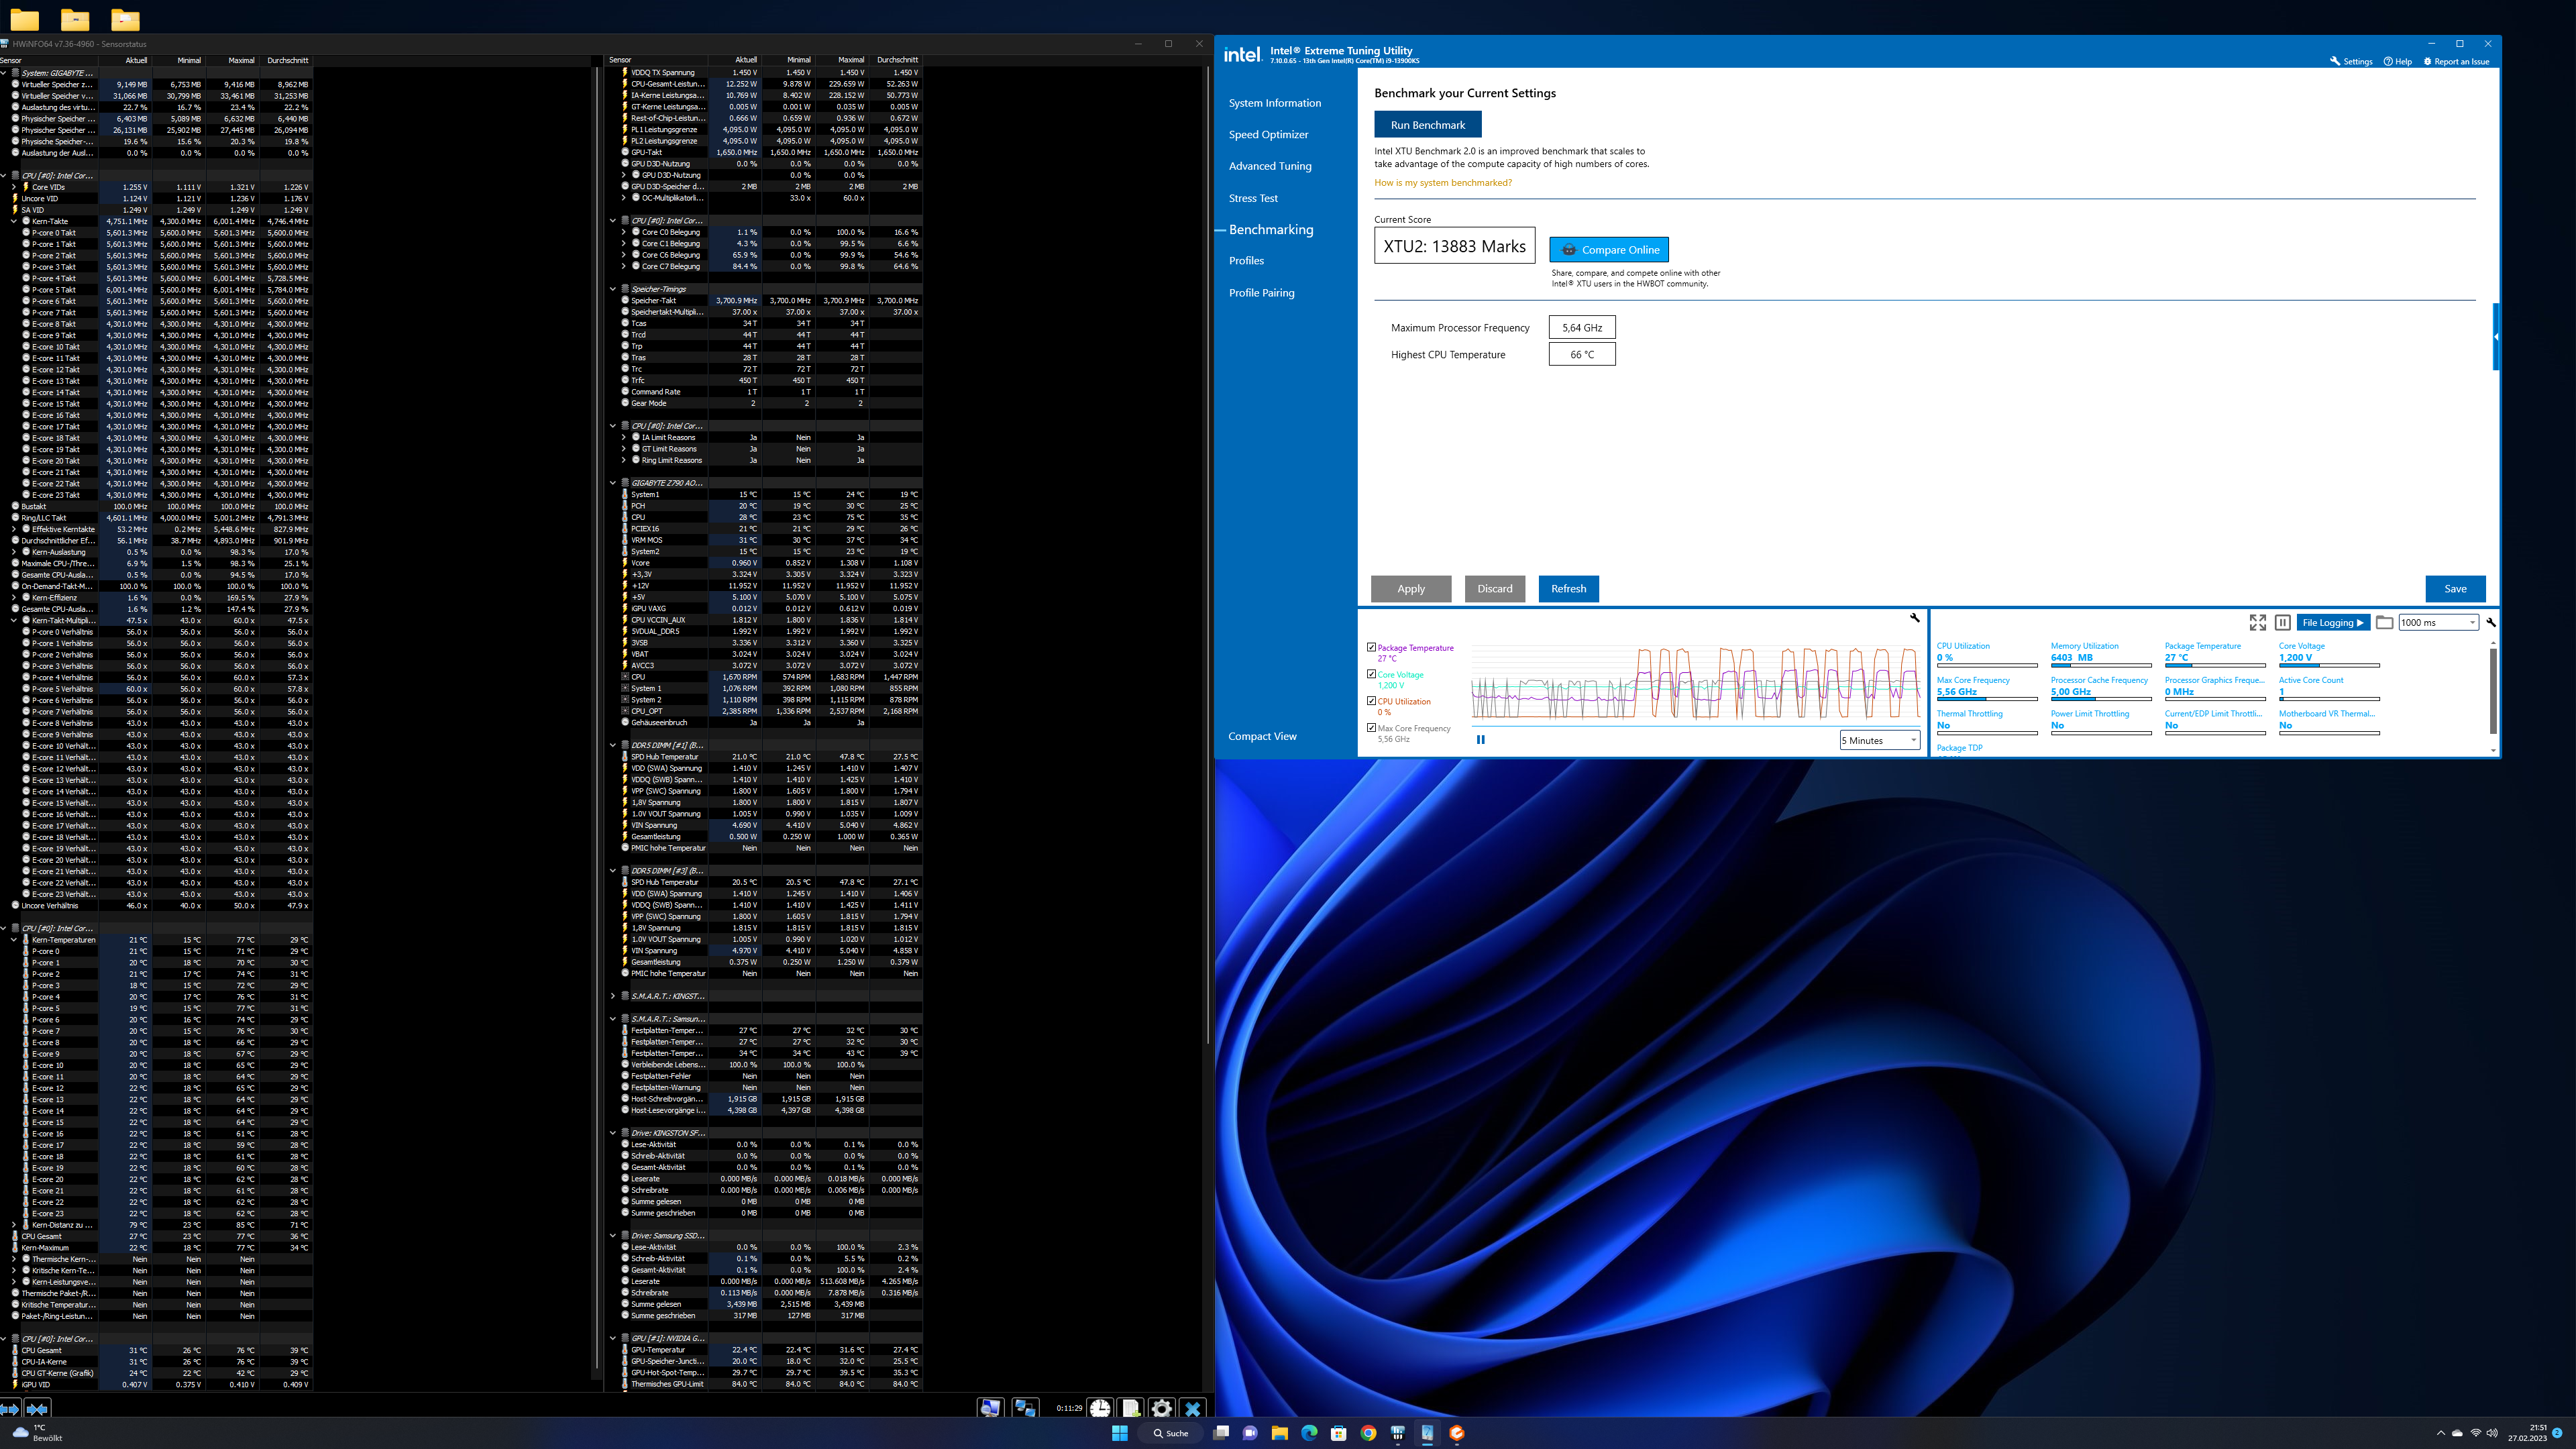Reset HWiNFO monitoring time with clock icon

(1100, 1408)
